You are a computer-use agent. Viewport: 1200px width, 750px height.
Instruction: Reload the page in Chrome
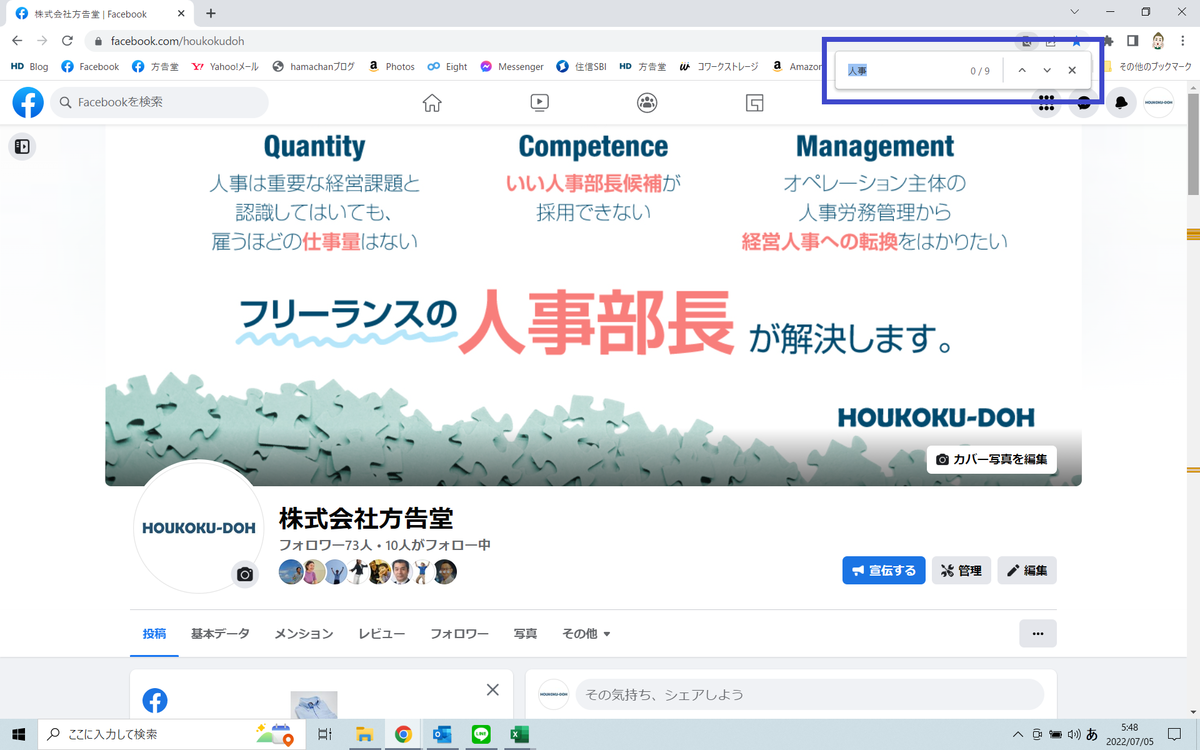point(67,41)
